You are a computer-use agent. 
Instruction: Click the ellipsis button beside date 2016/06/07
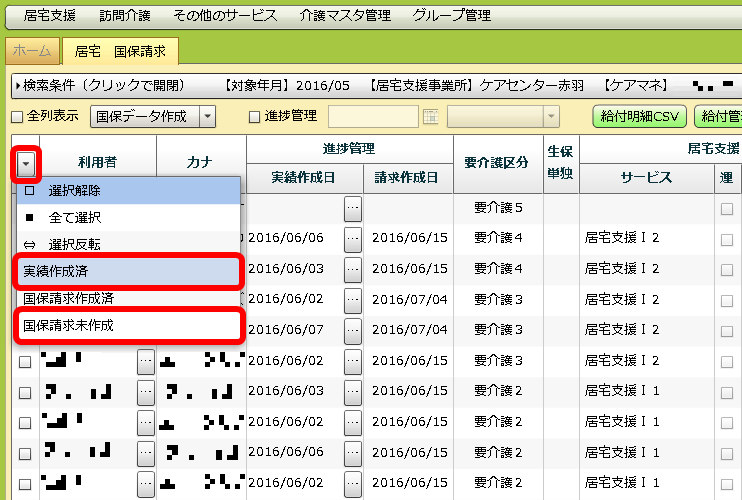click(352, 330)
